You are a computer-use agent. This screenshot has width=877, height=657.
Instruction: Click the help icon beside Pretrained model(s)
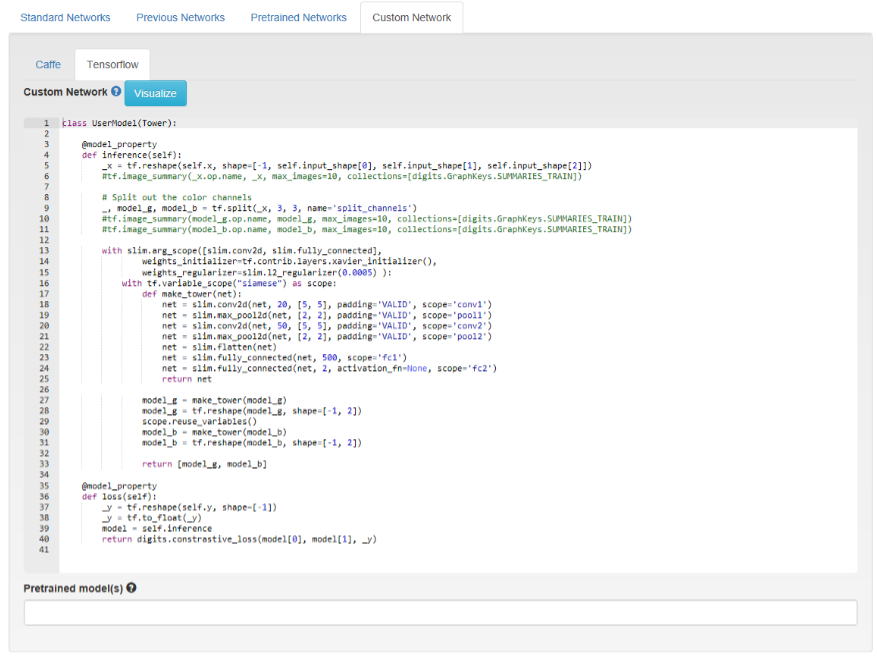(131, 588)
